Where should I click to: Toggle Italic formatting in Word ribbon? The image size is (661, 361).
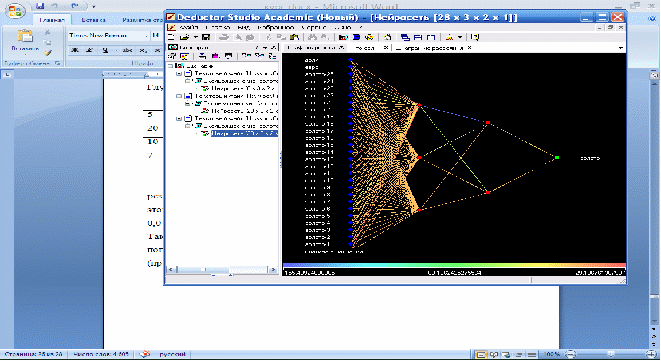(x=89, y=50)
